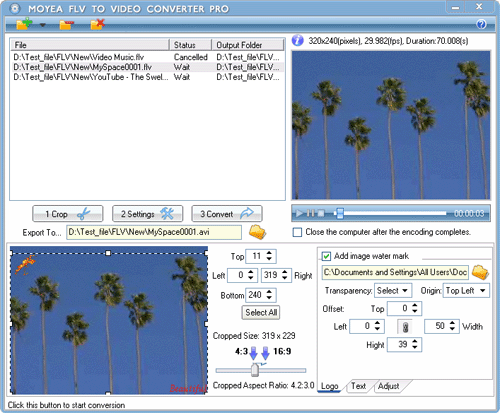The height and width of the screenshot is (413, 500).
Task: Click the app logo in title bar
Action: pyautogui.click(x=14, y=8)
